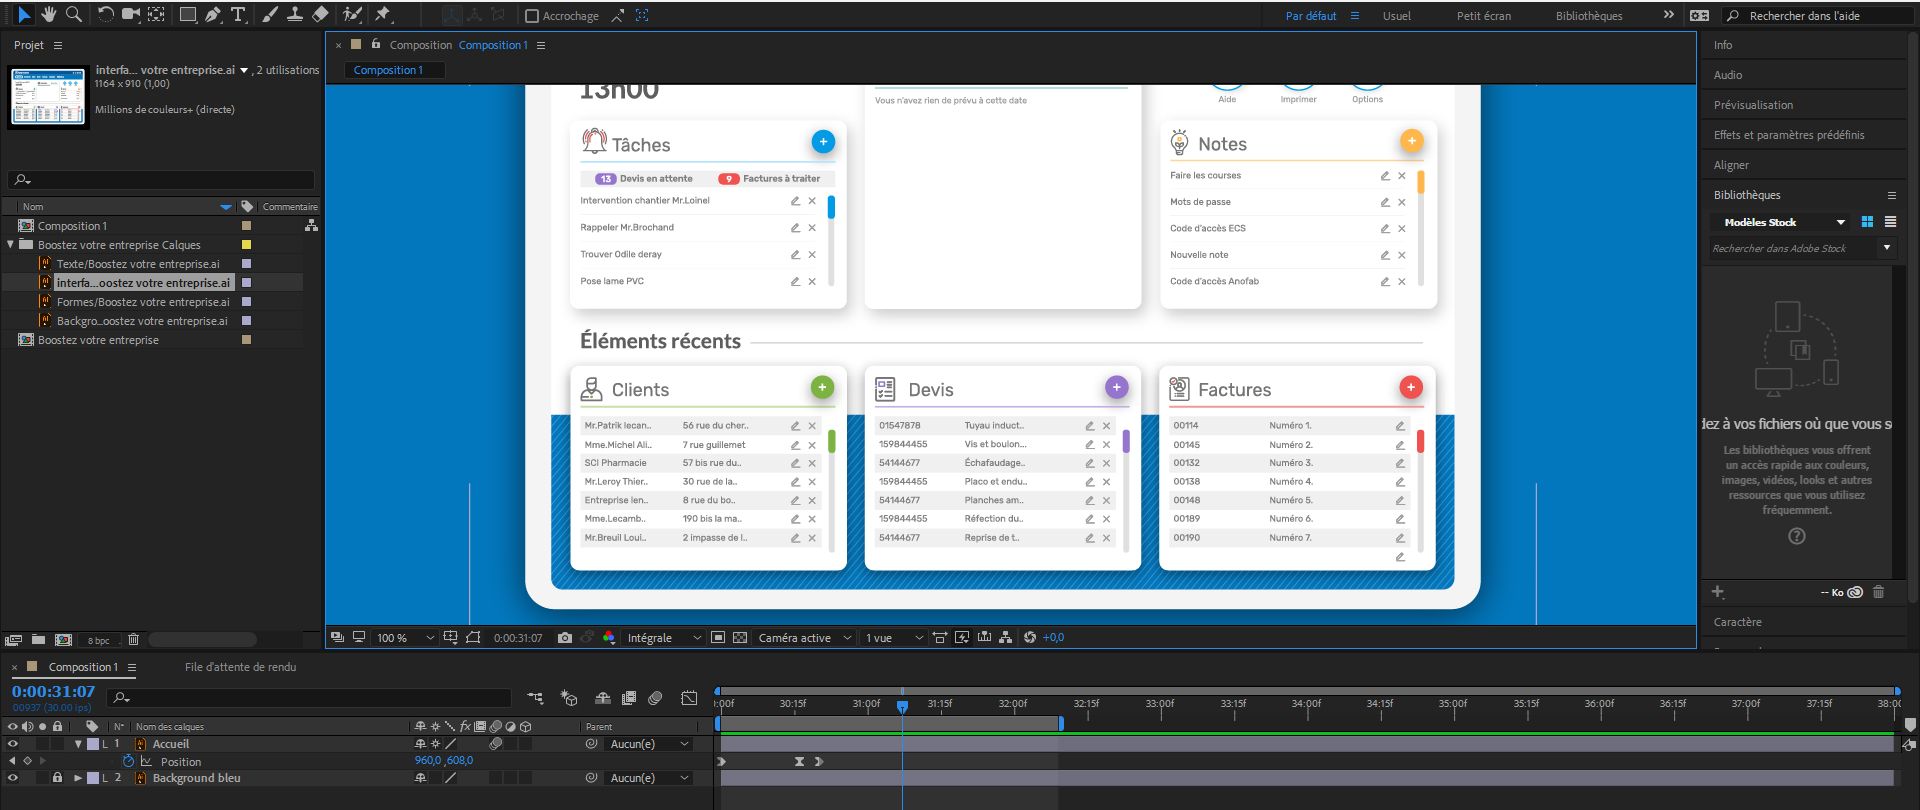This screenshot has width=1920, height=810.
Task: Open the Prévisualisation panel
Action: [x=1753, y=105]
